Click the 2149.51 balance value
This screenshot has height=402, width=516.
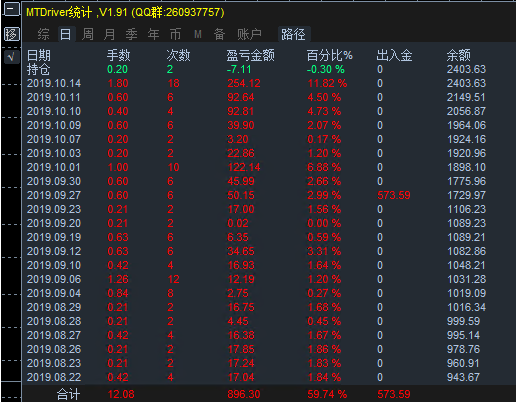pos(466,97)
